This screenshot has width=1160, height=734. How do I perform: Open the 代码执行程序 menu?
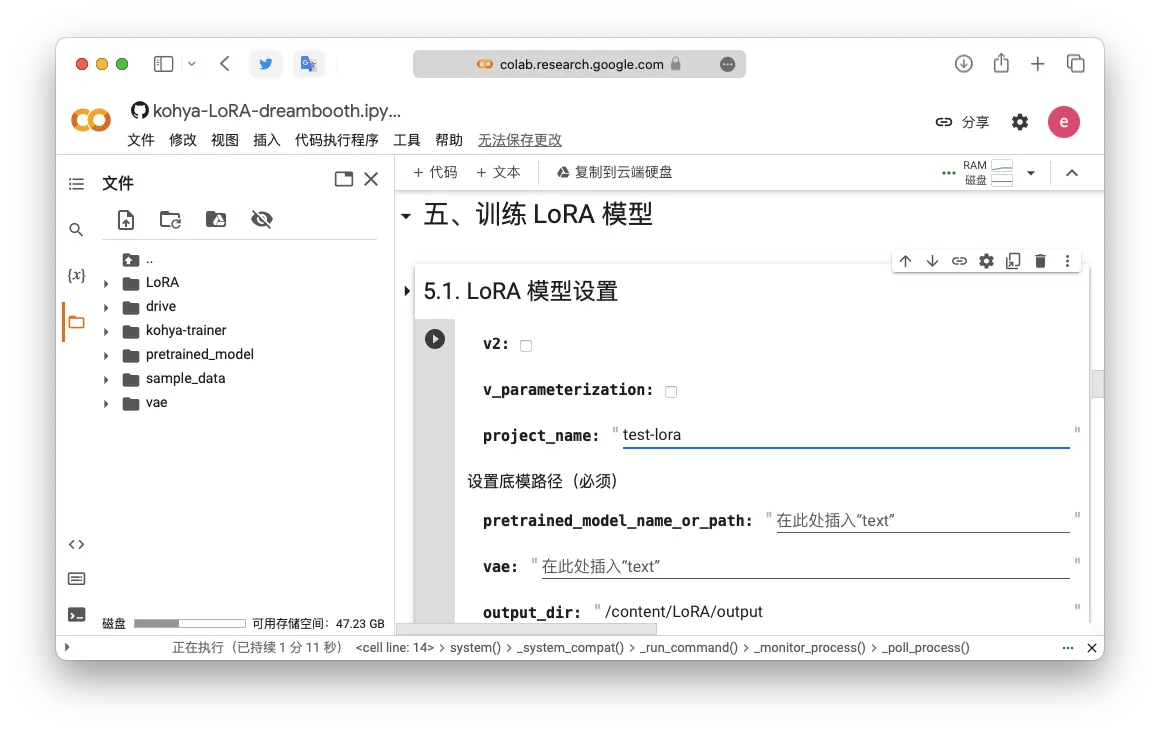[337, 140]
